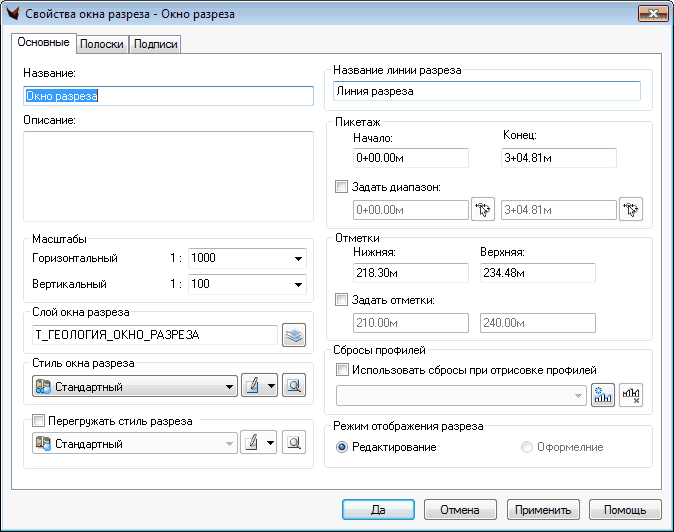Switch to the Подписи tab
This screenshot has width=674, height=532.
(155, 44)
